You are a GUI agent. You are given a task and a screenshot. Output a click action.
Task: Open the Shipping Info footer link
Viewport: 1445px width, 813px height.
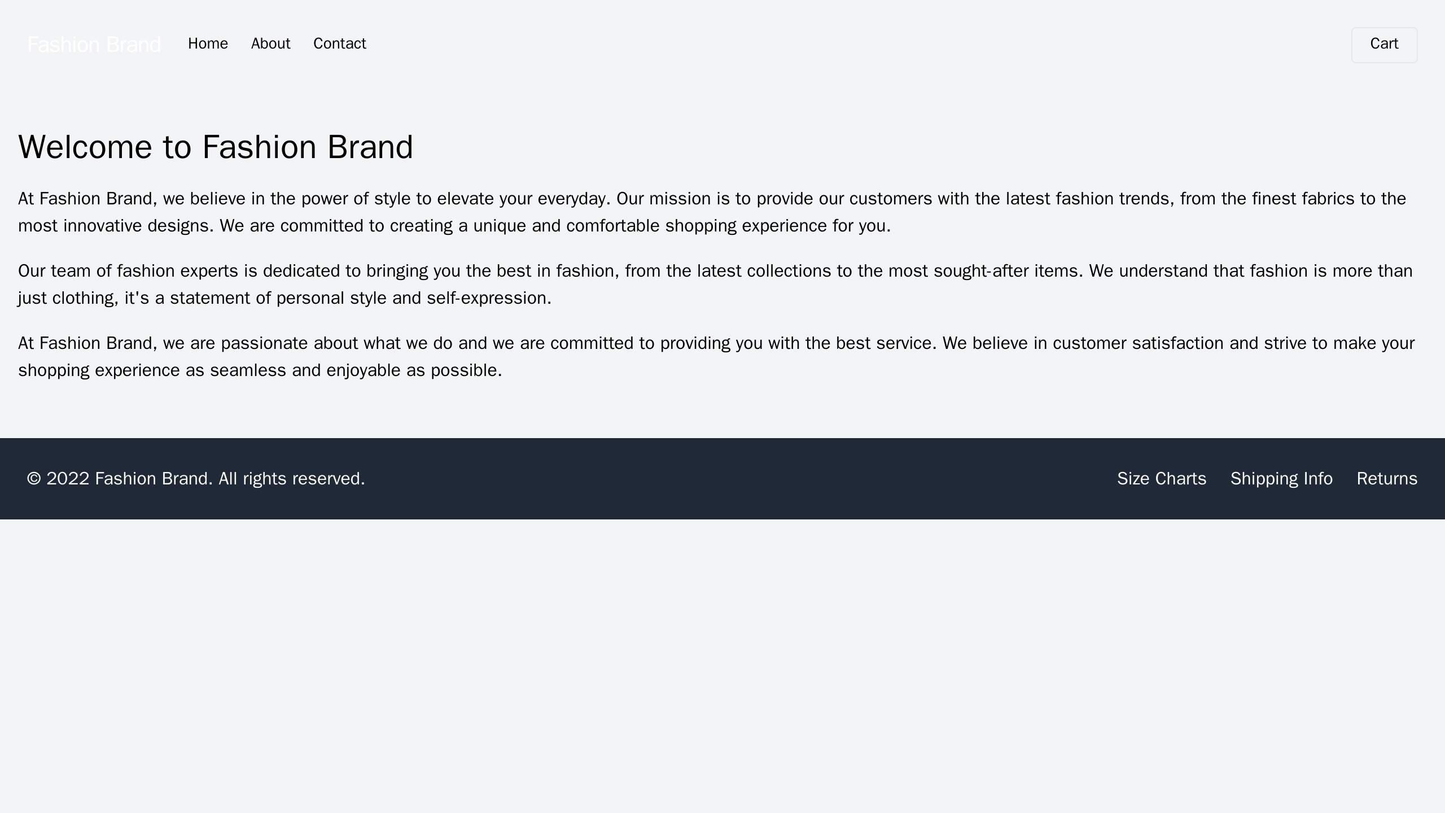point(1281,479)
